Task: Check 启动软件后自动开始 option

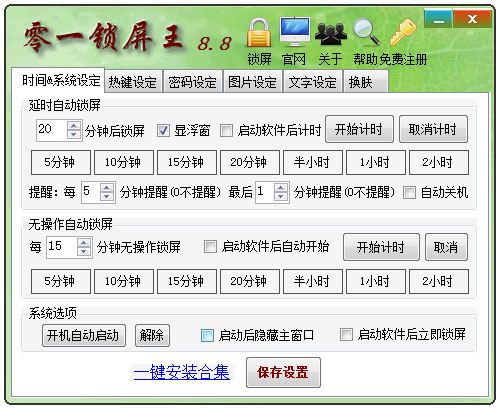Action: pyautogui.click(x=210, y=247)
